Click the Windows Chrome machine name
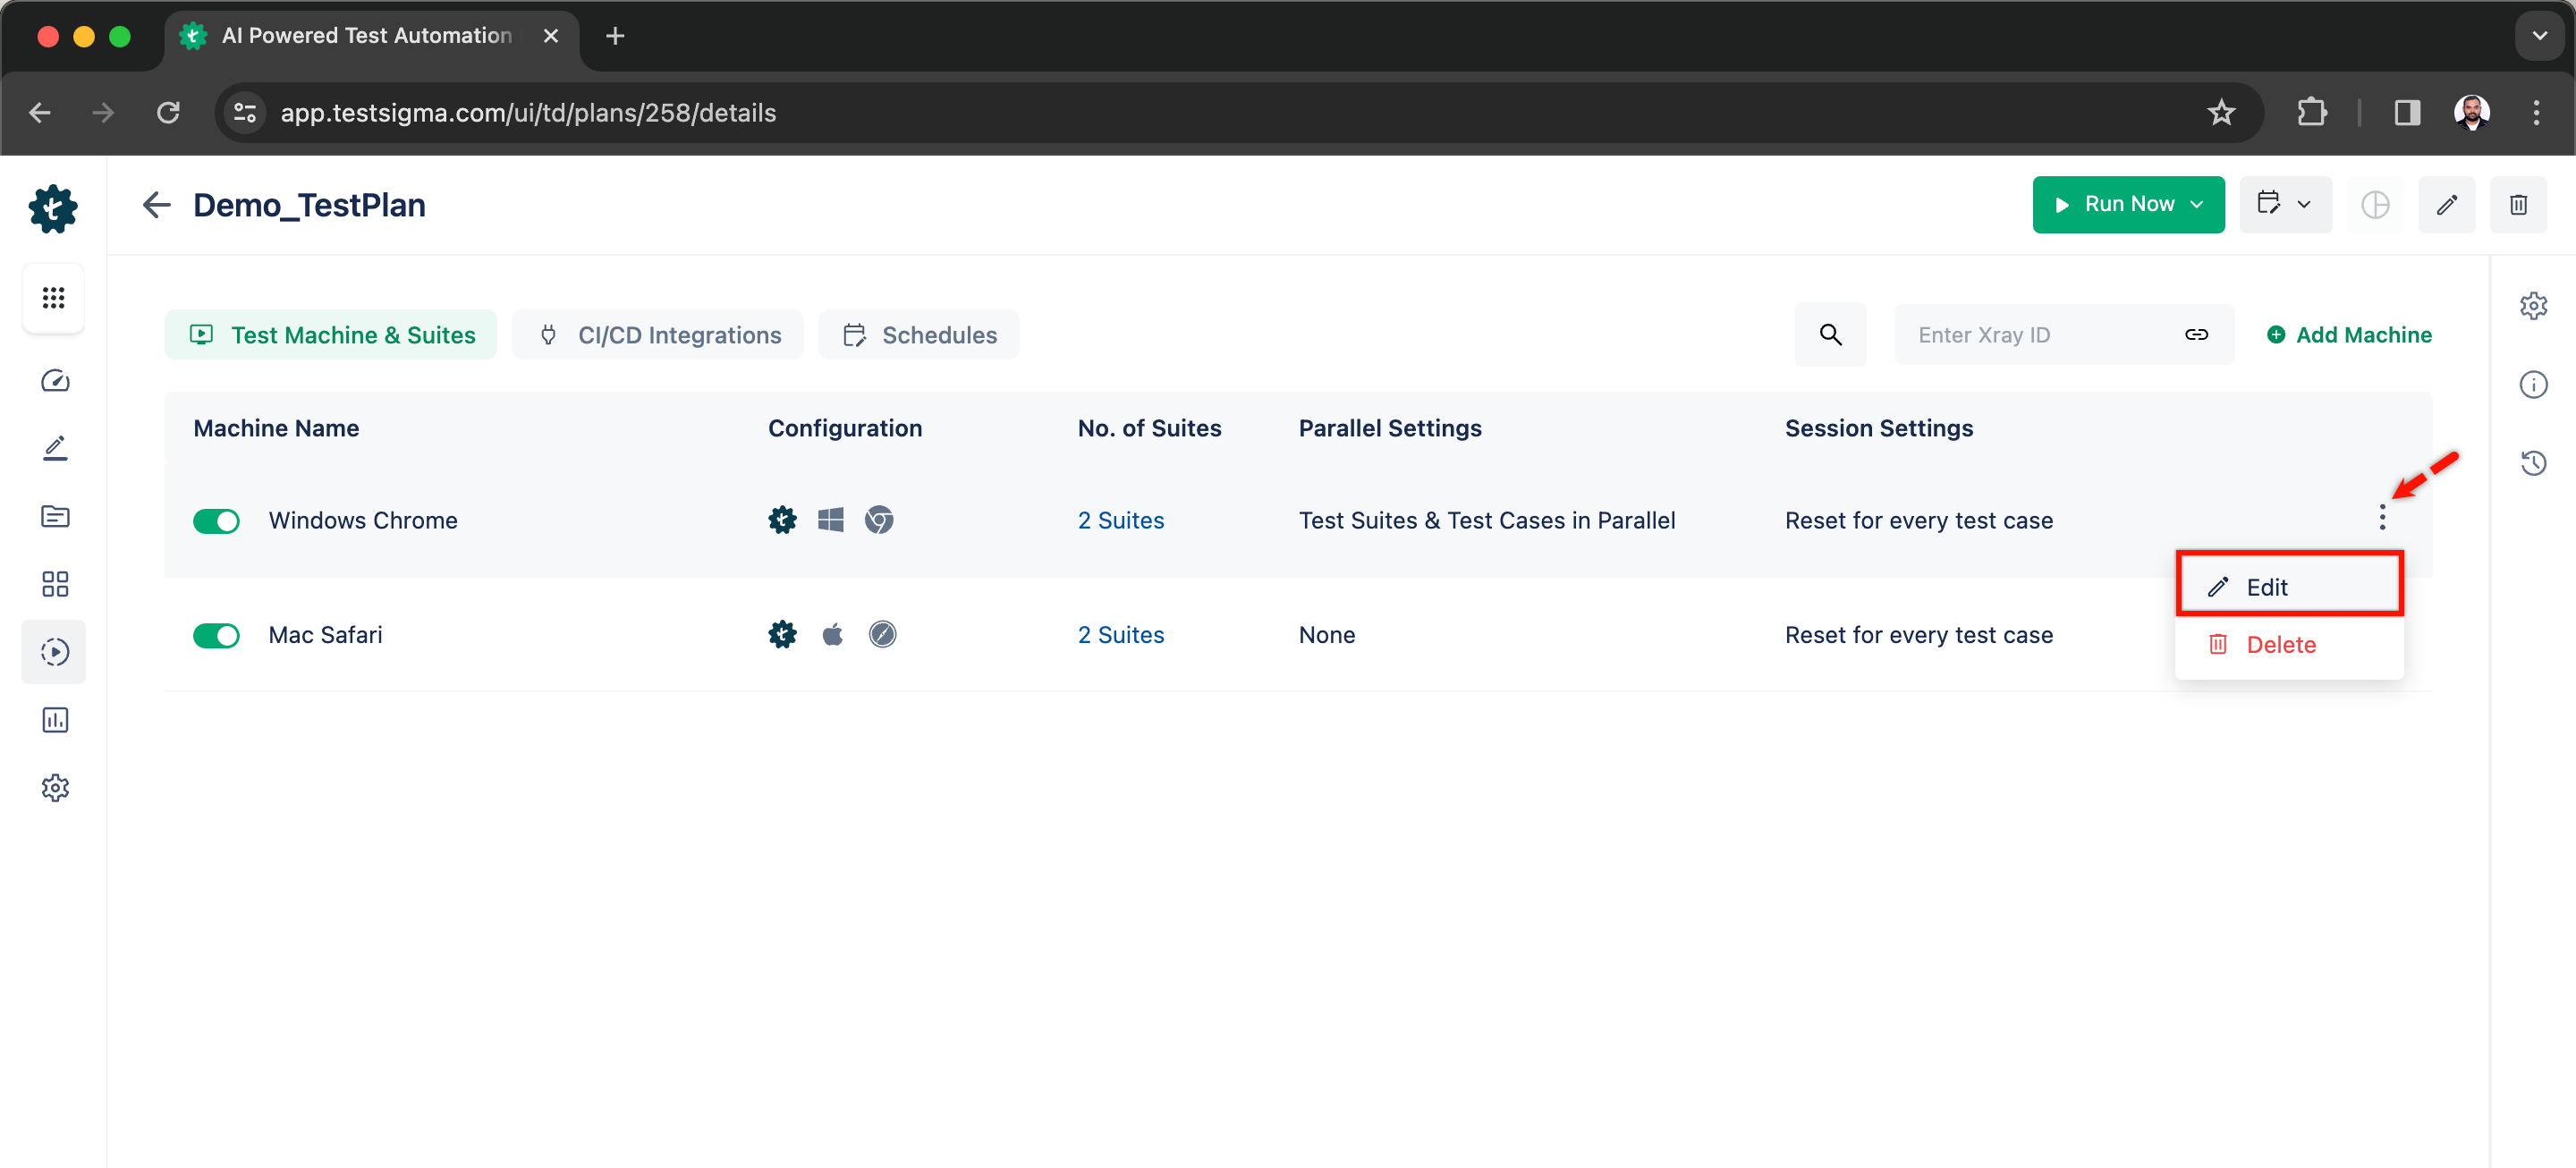Viewport: 2576px width, 1168px height. 363,521
